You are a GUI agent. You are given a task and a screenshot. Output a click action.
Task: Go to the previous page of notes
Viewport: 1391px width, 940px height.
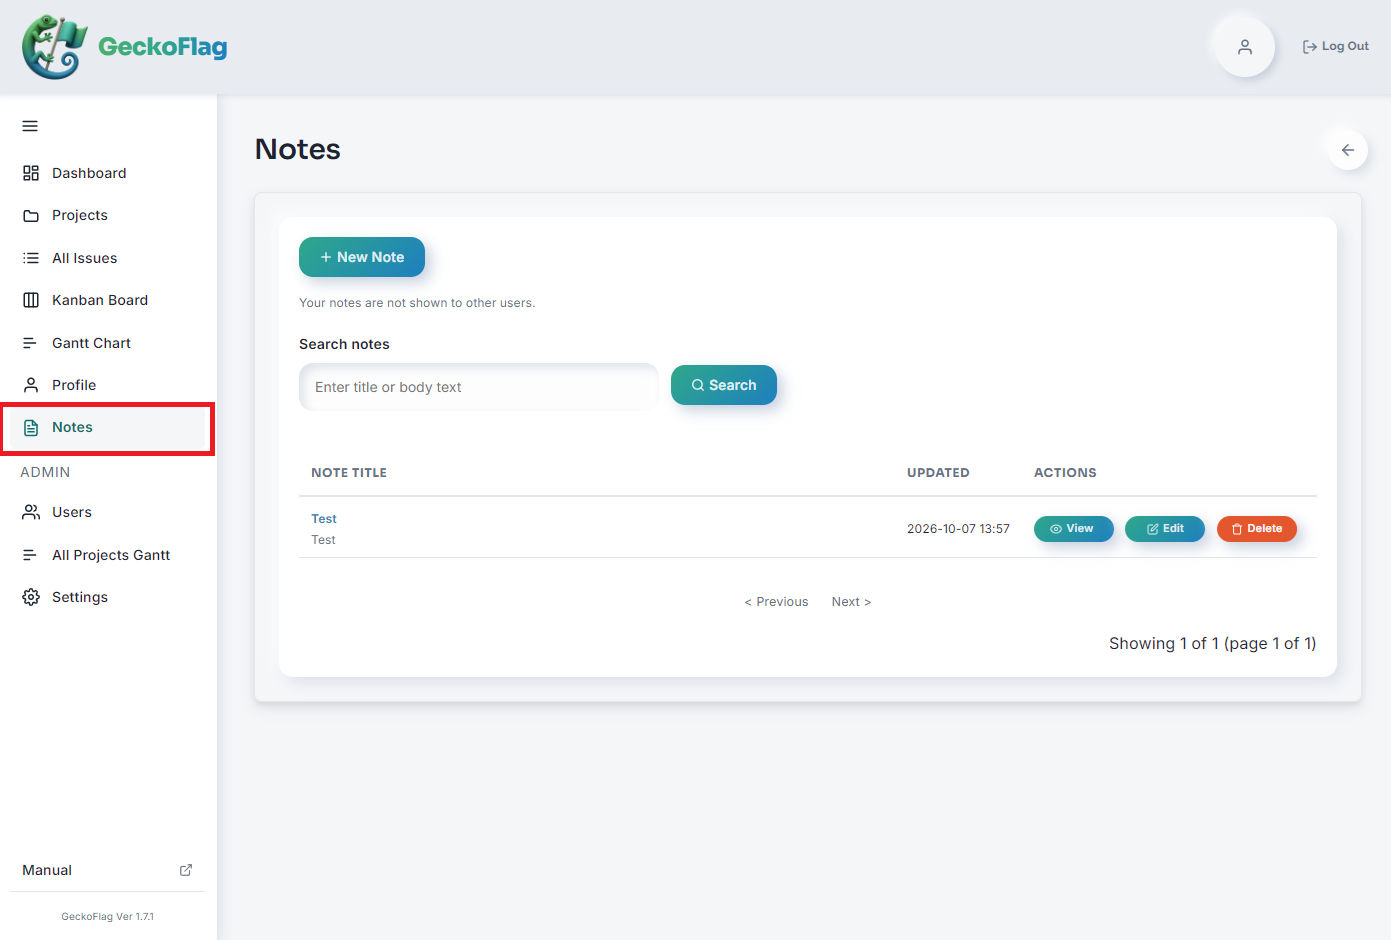(776, 602)
